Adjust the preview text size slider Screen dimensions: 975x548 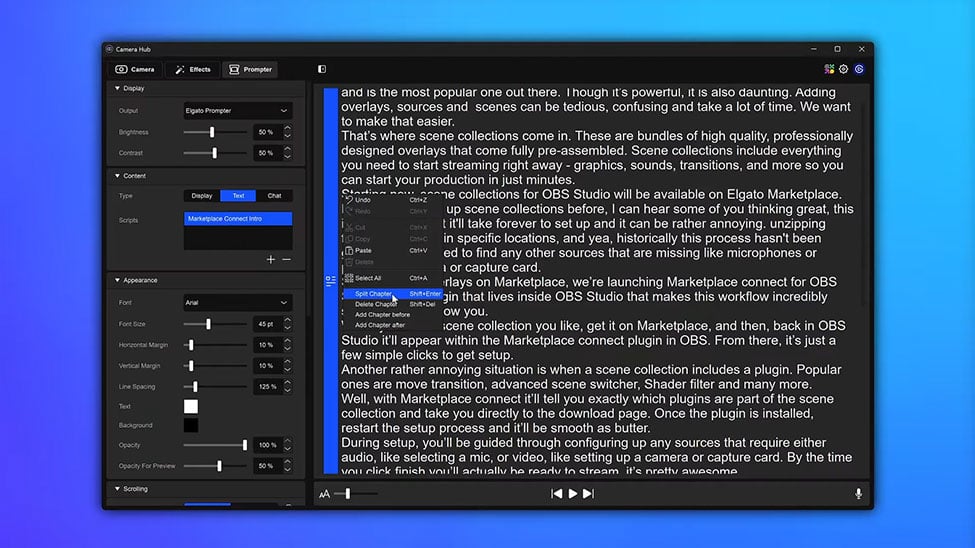click(x=348, y=494)
